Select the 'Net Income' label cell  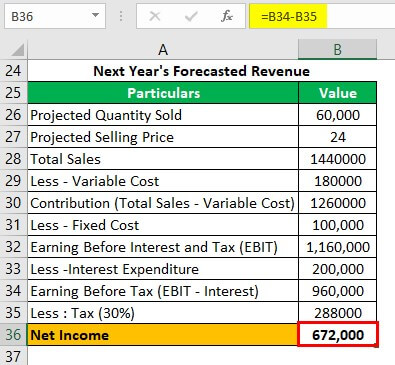(163, 335)
